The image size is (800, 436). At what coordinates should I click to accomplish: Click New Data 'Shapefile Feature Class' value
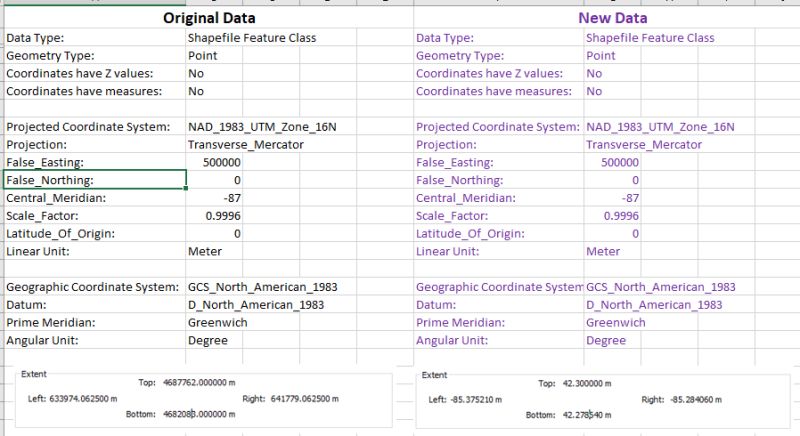650,38
